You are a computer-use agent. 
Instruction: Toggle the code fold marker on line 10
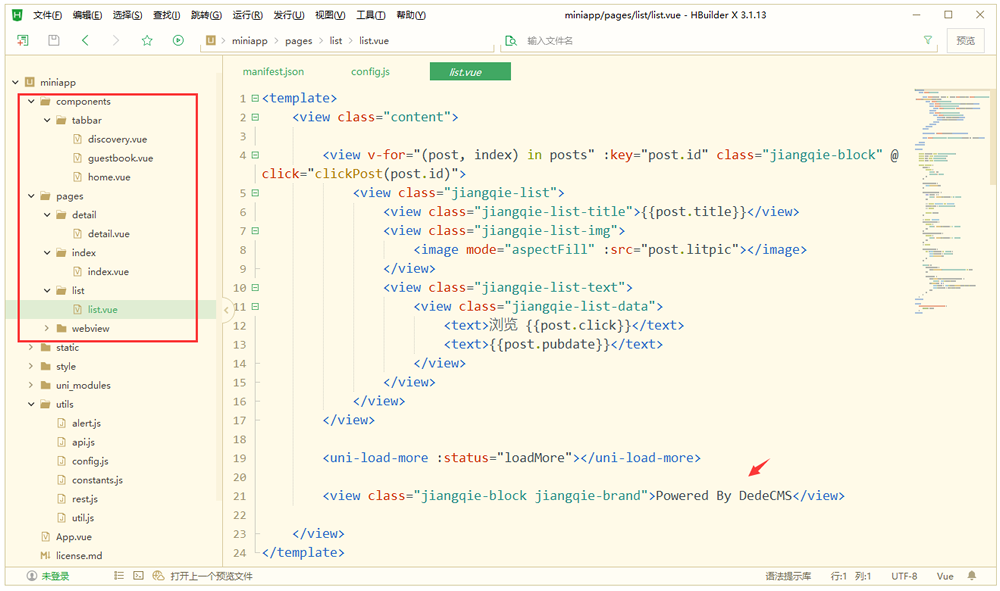click(x=255, y=288)
